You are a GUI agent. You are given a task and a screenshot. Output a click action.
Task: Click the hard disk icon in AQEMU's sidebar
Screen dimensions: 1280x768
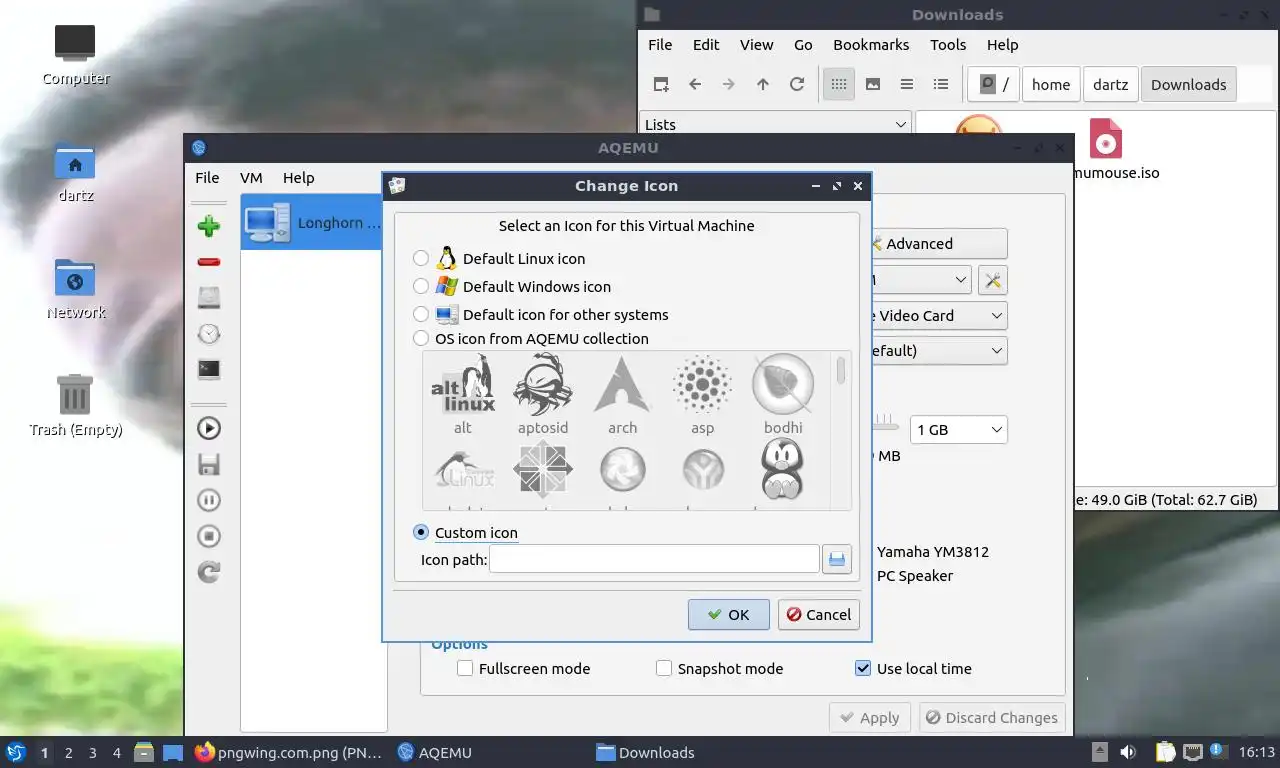click(208, 297)
